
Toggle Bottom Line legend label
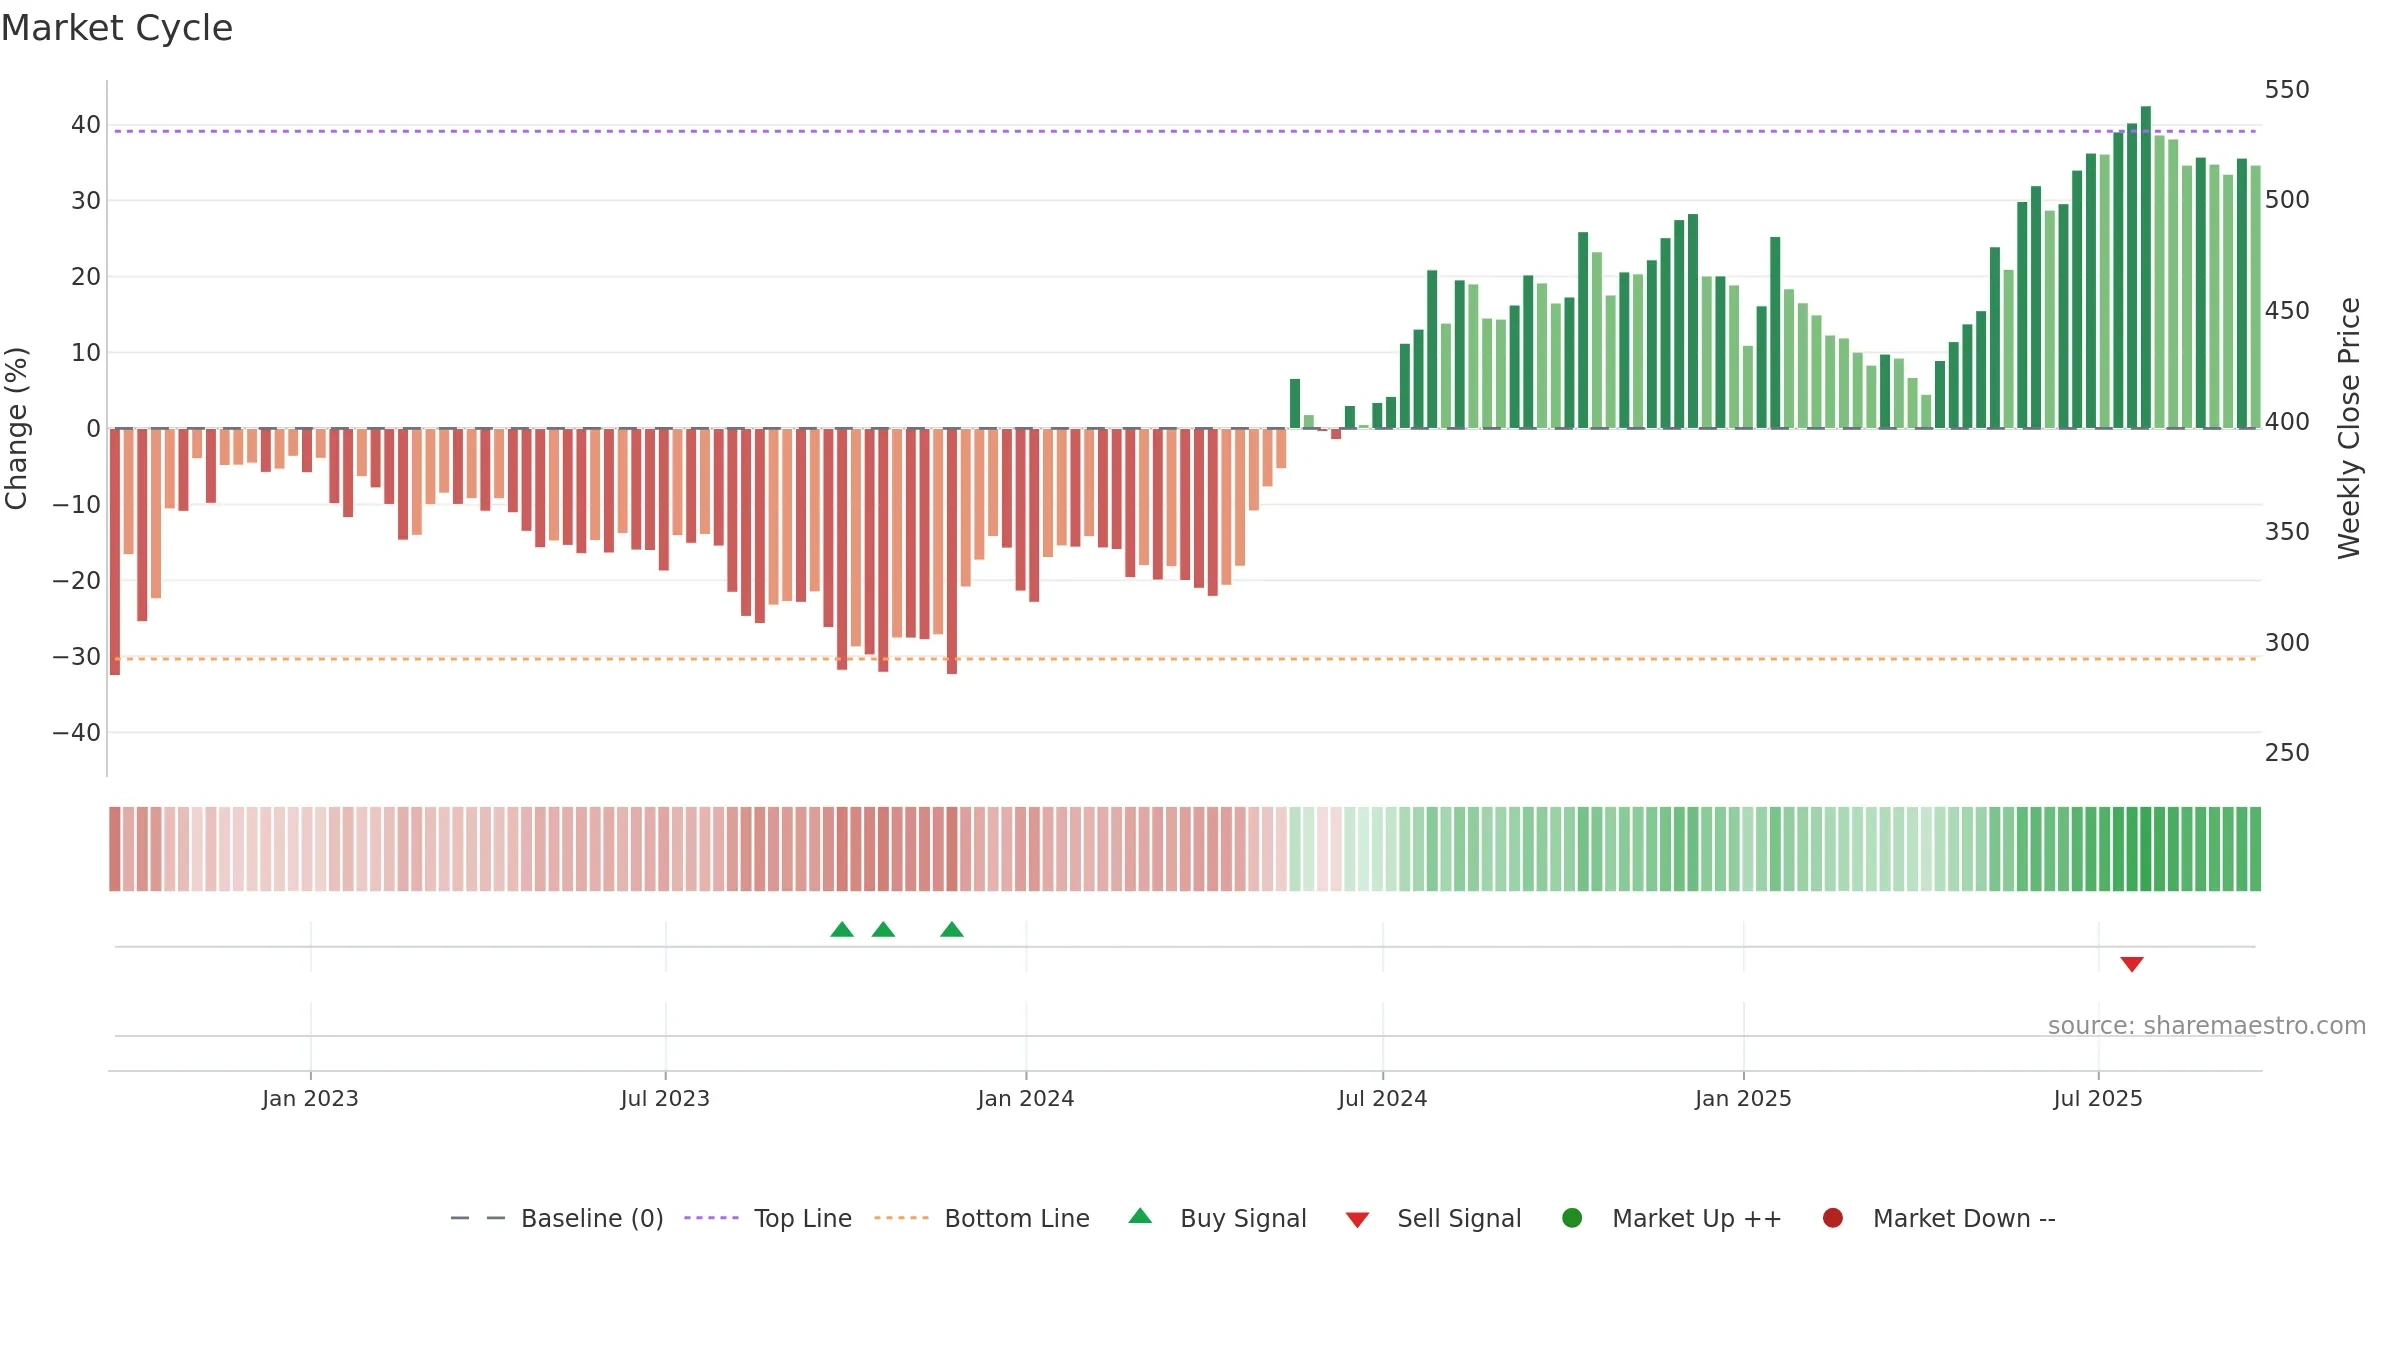(1017, 1218)
